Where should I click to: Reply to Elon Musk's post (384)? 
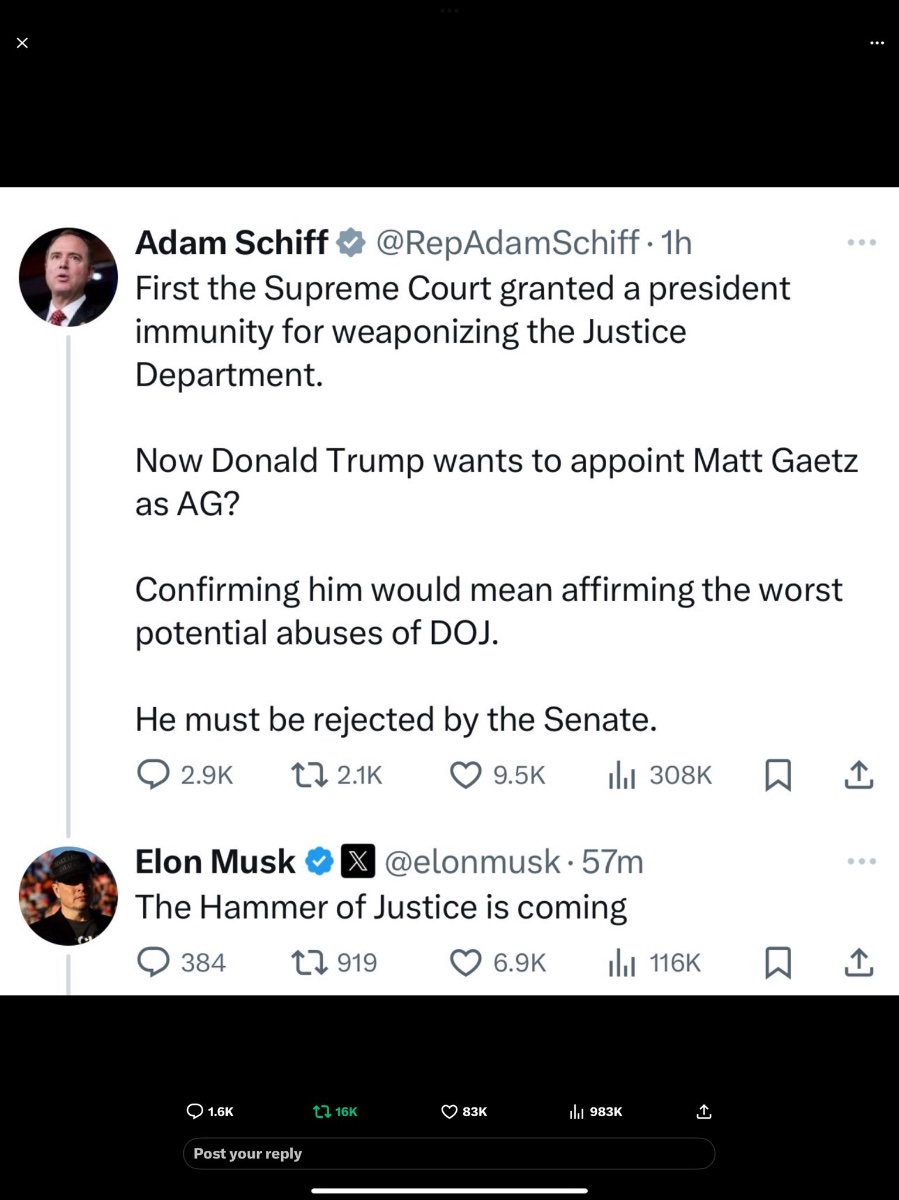coord(153,962)
